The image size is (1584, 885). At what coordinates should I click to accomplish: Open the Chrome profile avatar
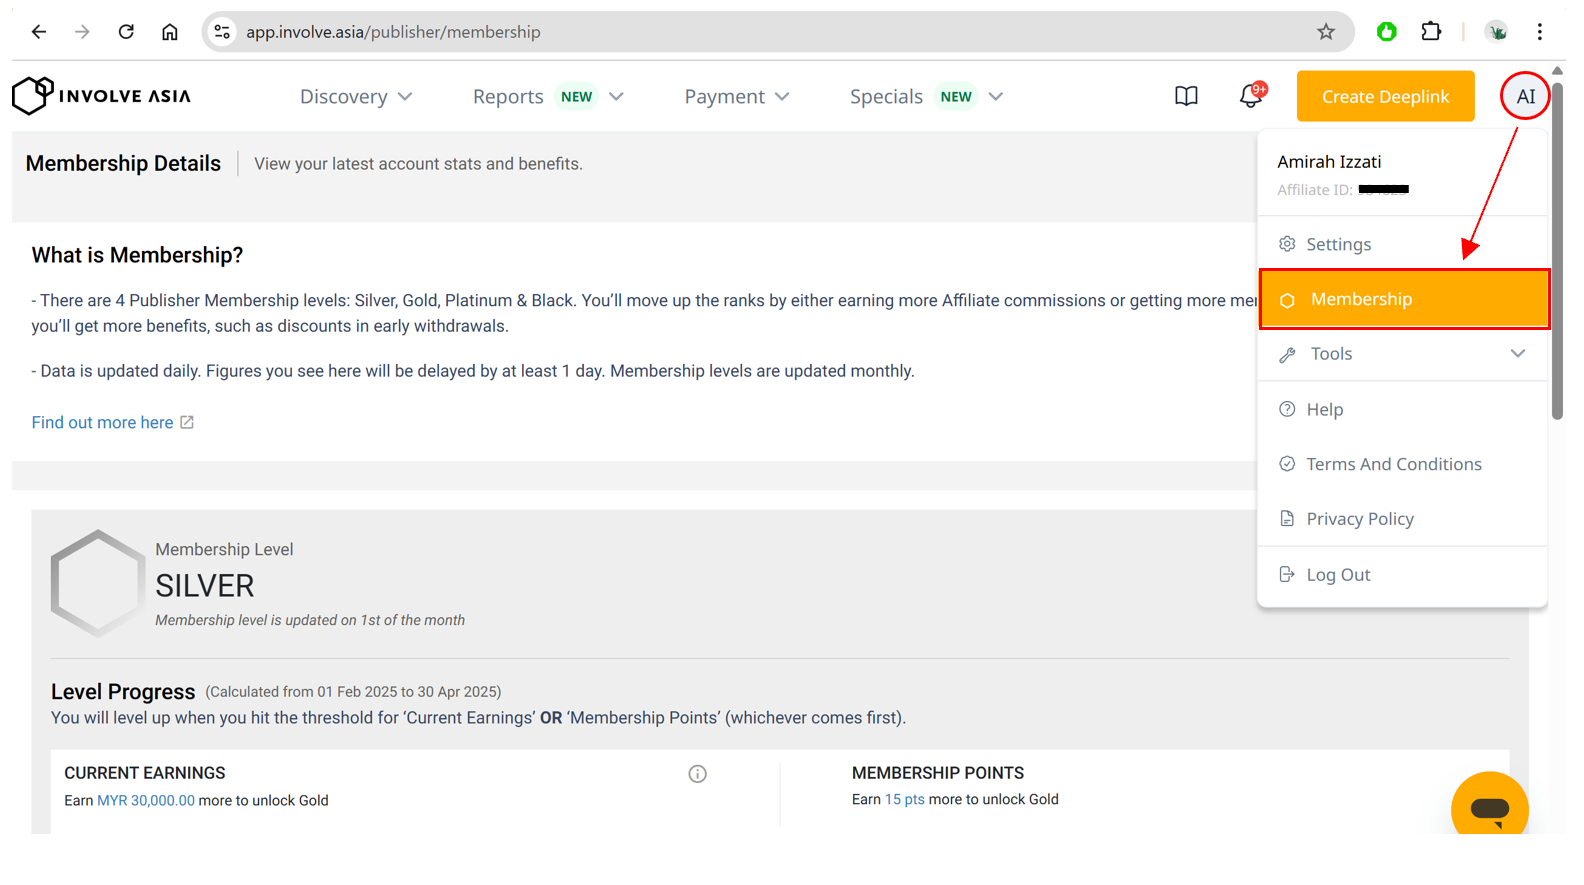1496,32
